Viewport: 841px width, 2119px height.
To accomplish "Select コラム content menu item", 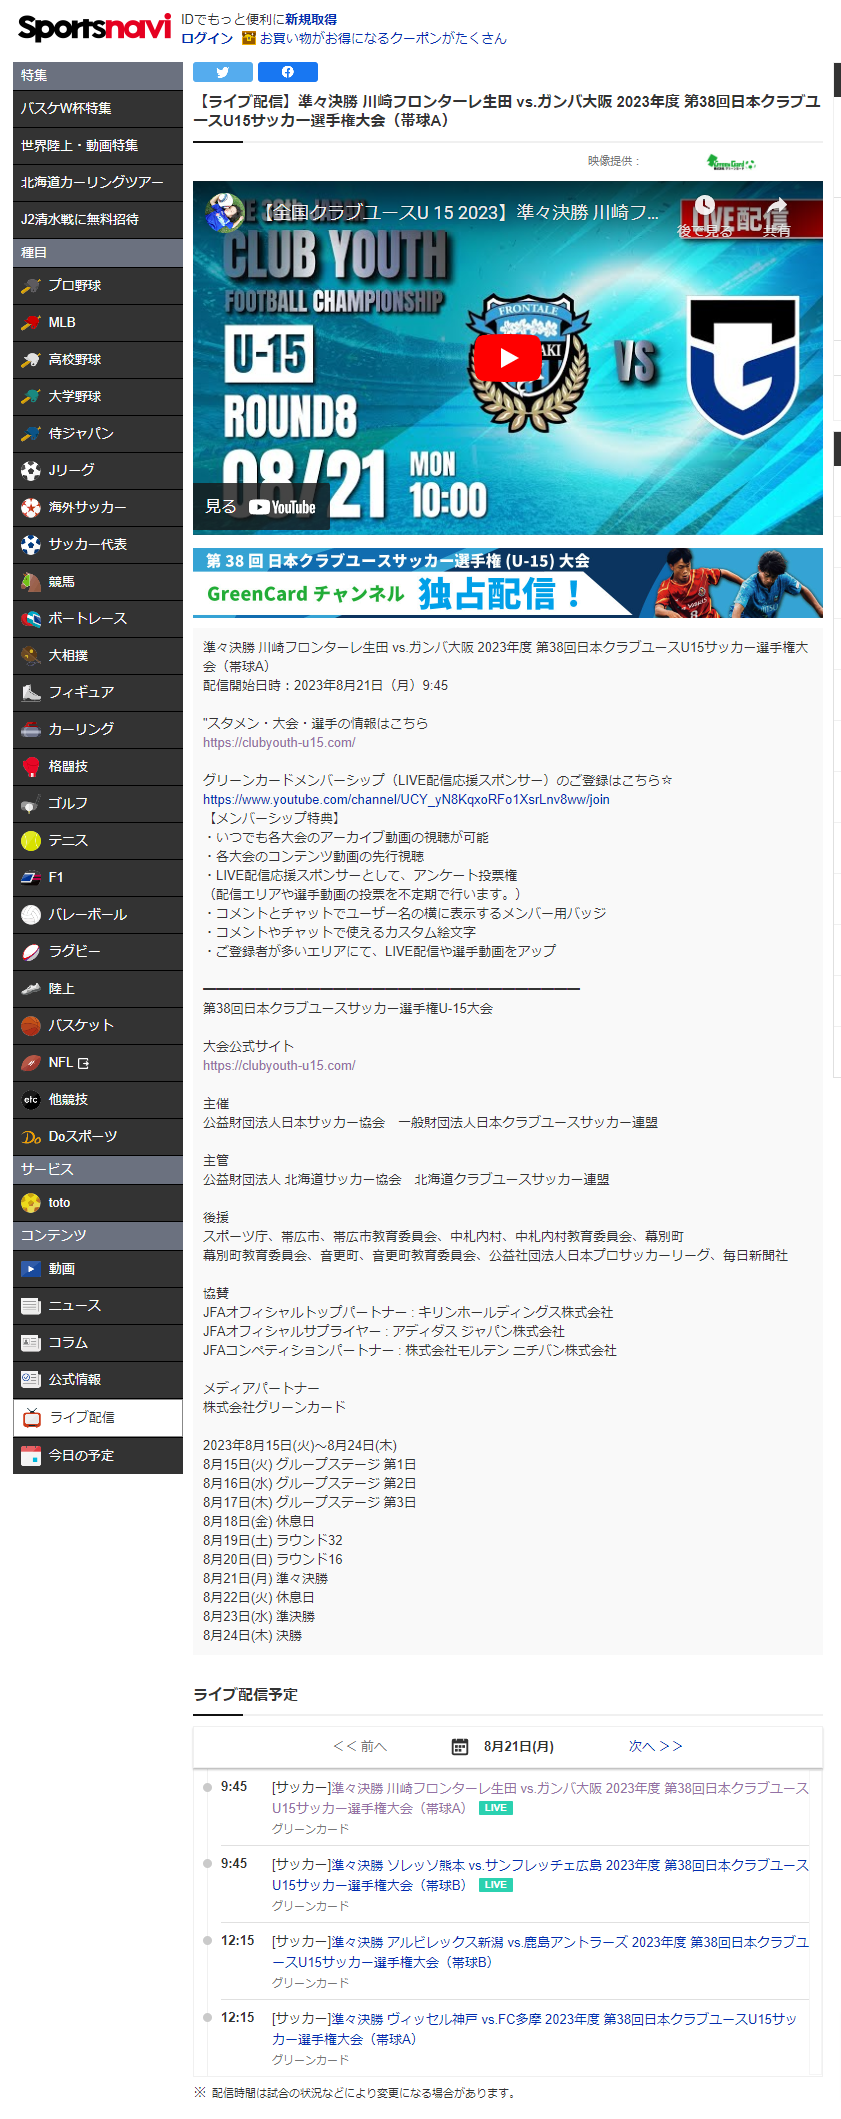I will click(x=98, y=1343).
